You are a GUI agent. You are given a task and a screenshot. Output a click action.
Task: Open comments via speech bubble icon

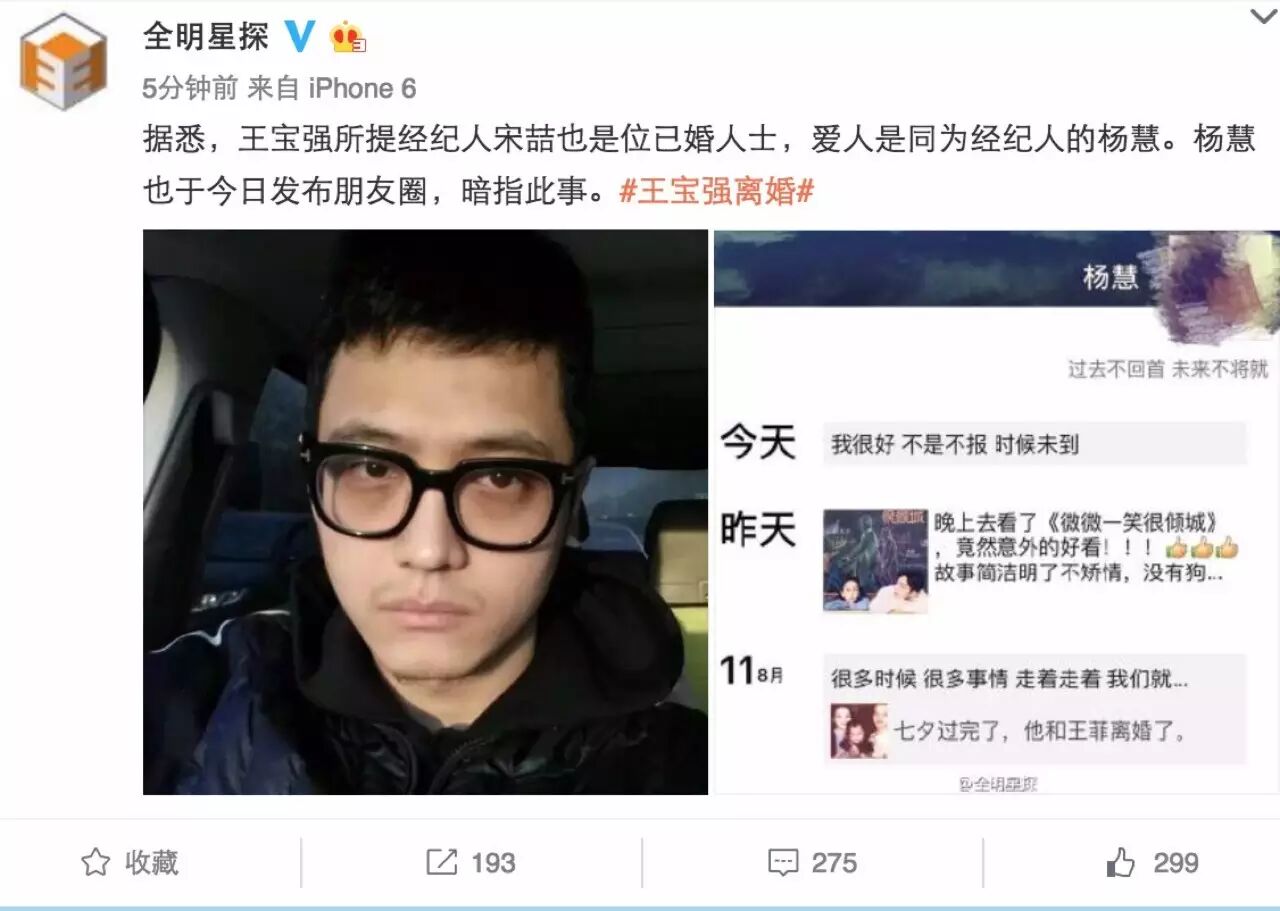click(x=782, y=862)
